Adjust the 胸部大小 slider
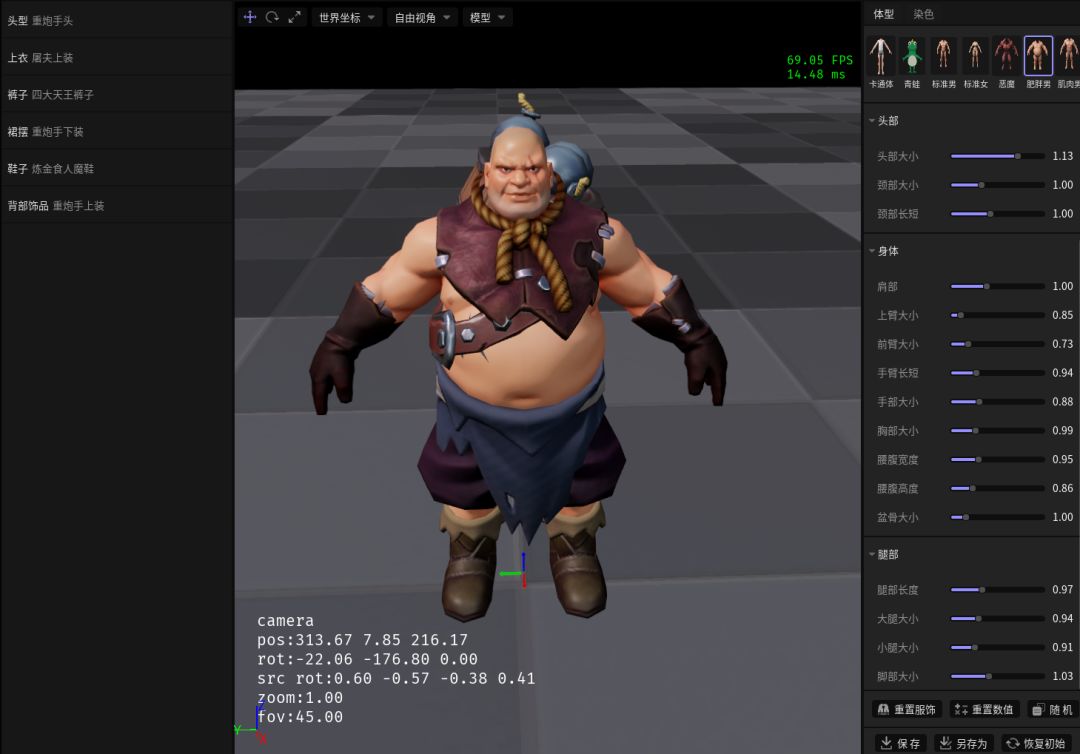Screen dimensions: 1080x754 pos(997,431)
